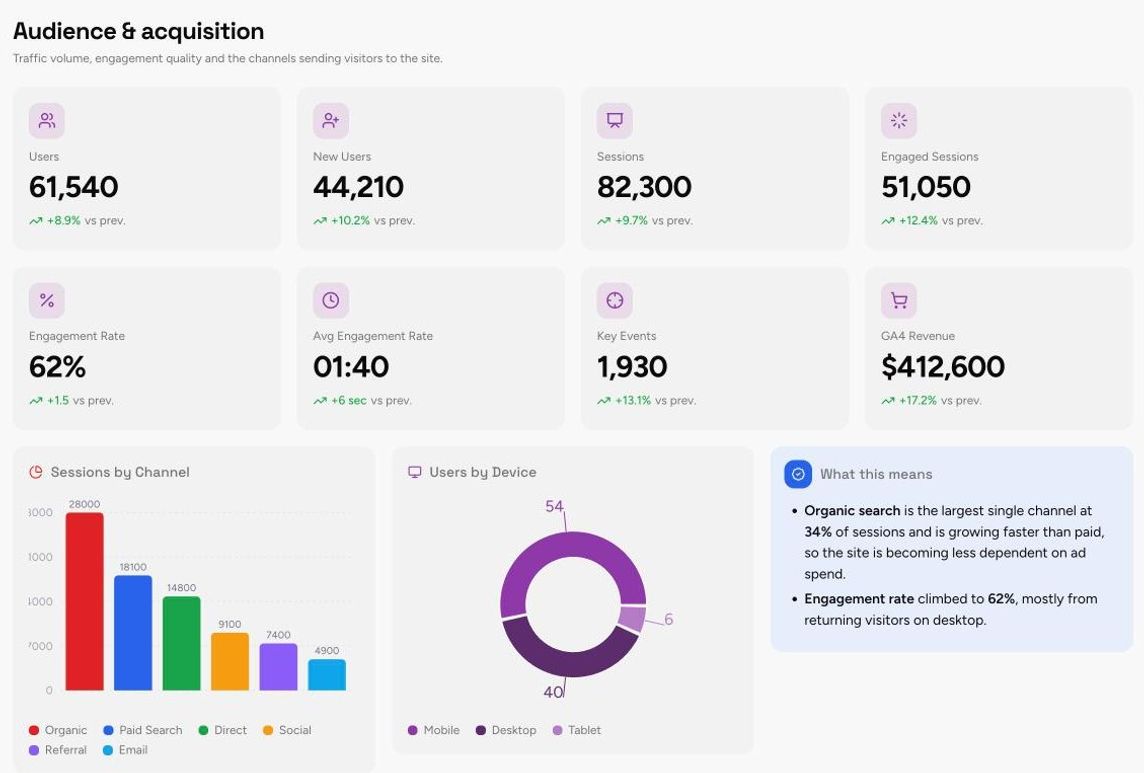The image size is (1144, 773).
Task: Click the bold Organic search text
Action: click(x=852, y=511)
